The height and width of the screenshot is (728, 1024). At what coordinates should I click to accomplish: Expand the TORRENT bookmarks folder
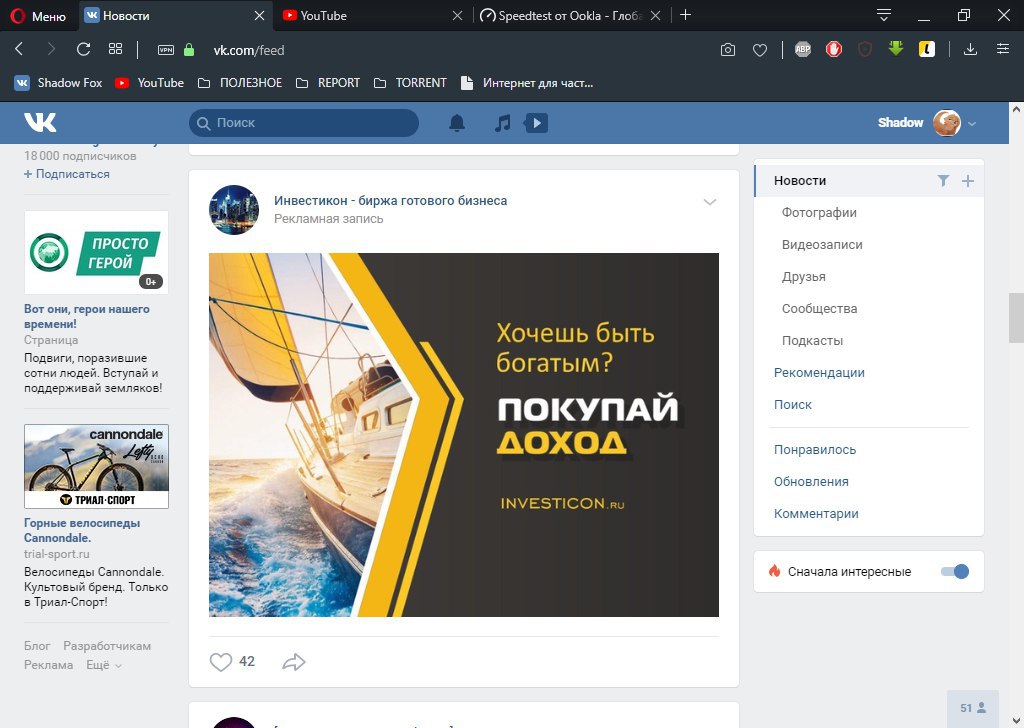(x=410, y=83)
